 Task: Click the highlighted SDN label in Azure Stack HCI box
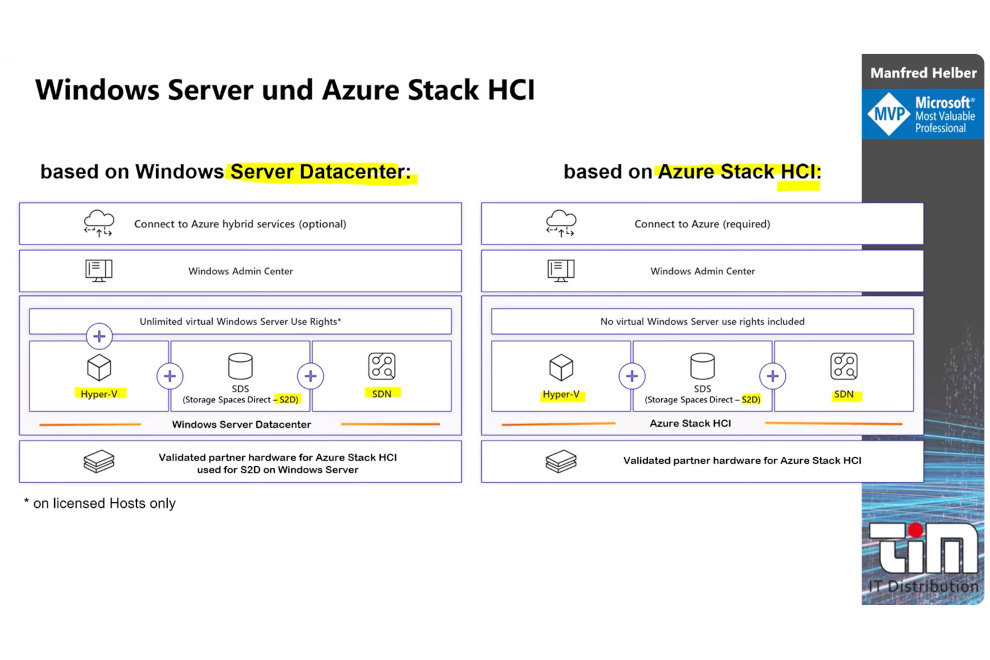point(844,394)
